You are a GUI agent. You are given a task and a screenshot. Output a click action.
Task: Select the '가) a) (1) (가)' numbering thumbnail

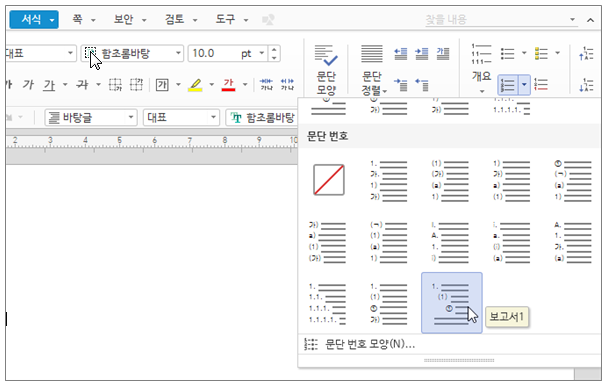[x=327, y=242]
